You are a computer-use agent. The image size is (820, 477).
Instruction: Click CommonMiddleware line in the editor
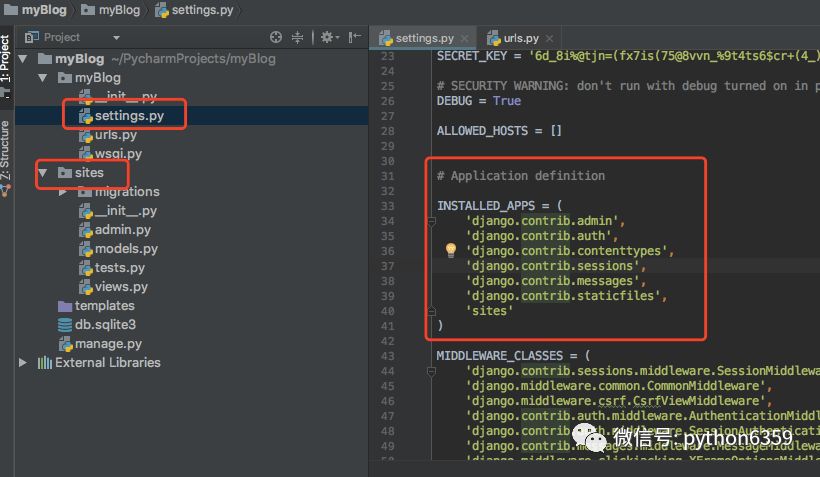619,386
